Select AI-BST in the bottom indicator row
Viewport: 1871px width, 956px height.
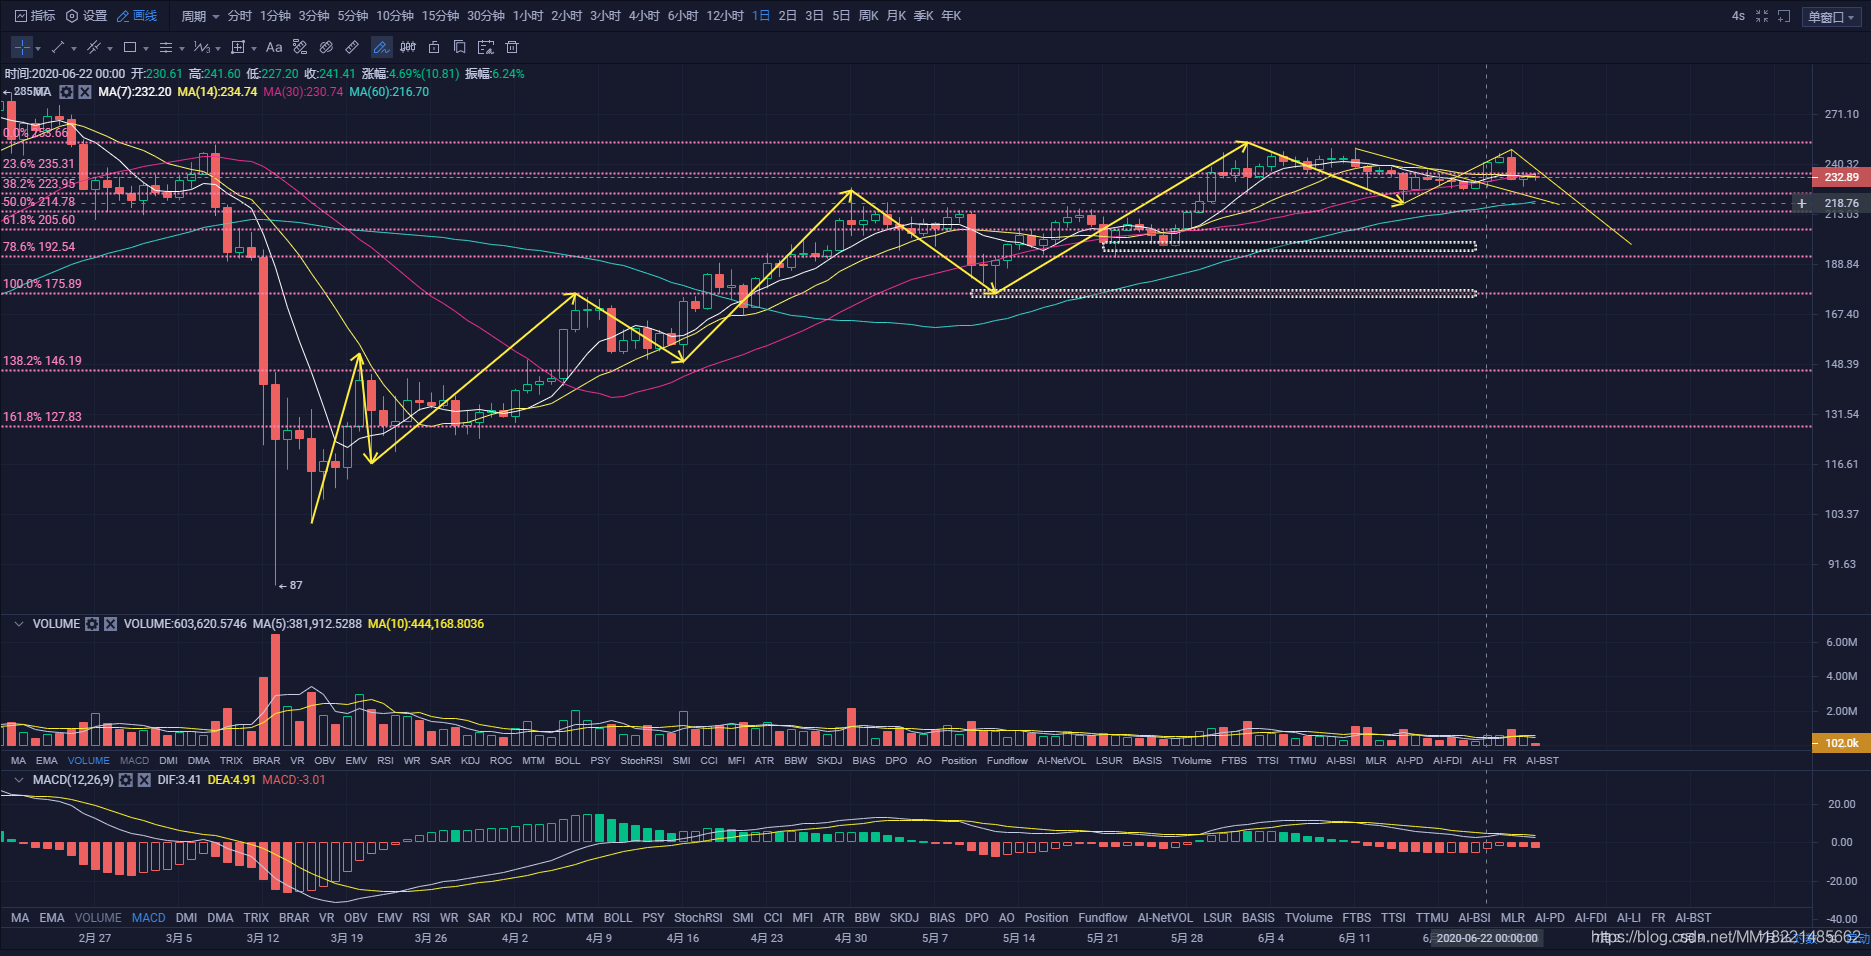(1693, 918)
